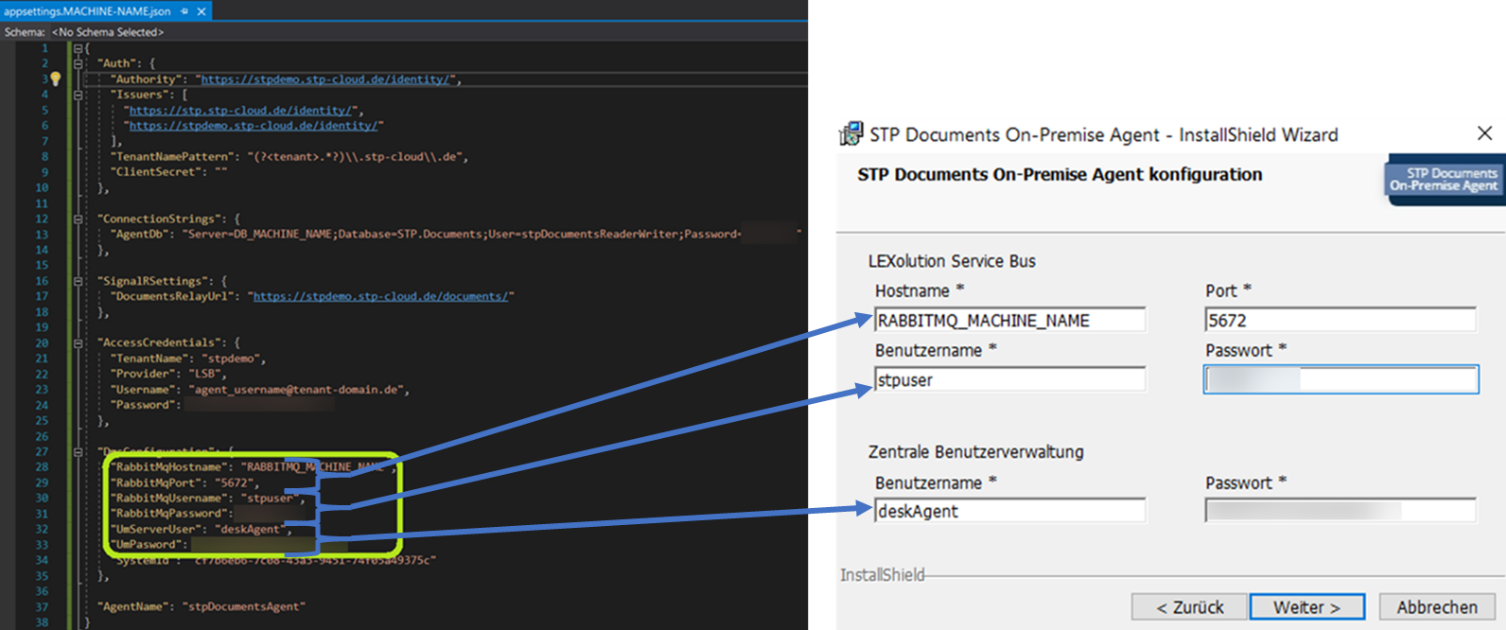Click the InstallShield Wizard title bar icon
Screen dimensions: 1506x630
point(851,134)
